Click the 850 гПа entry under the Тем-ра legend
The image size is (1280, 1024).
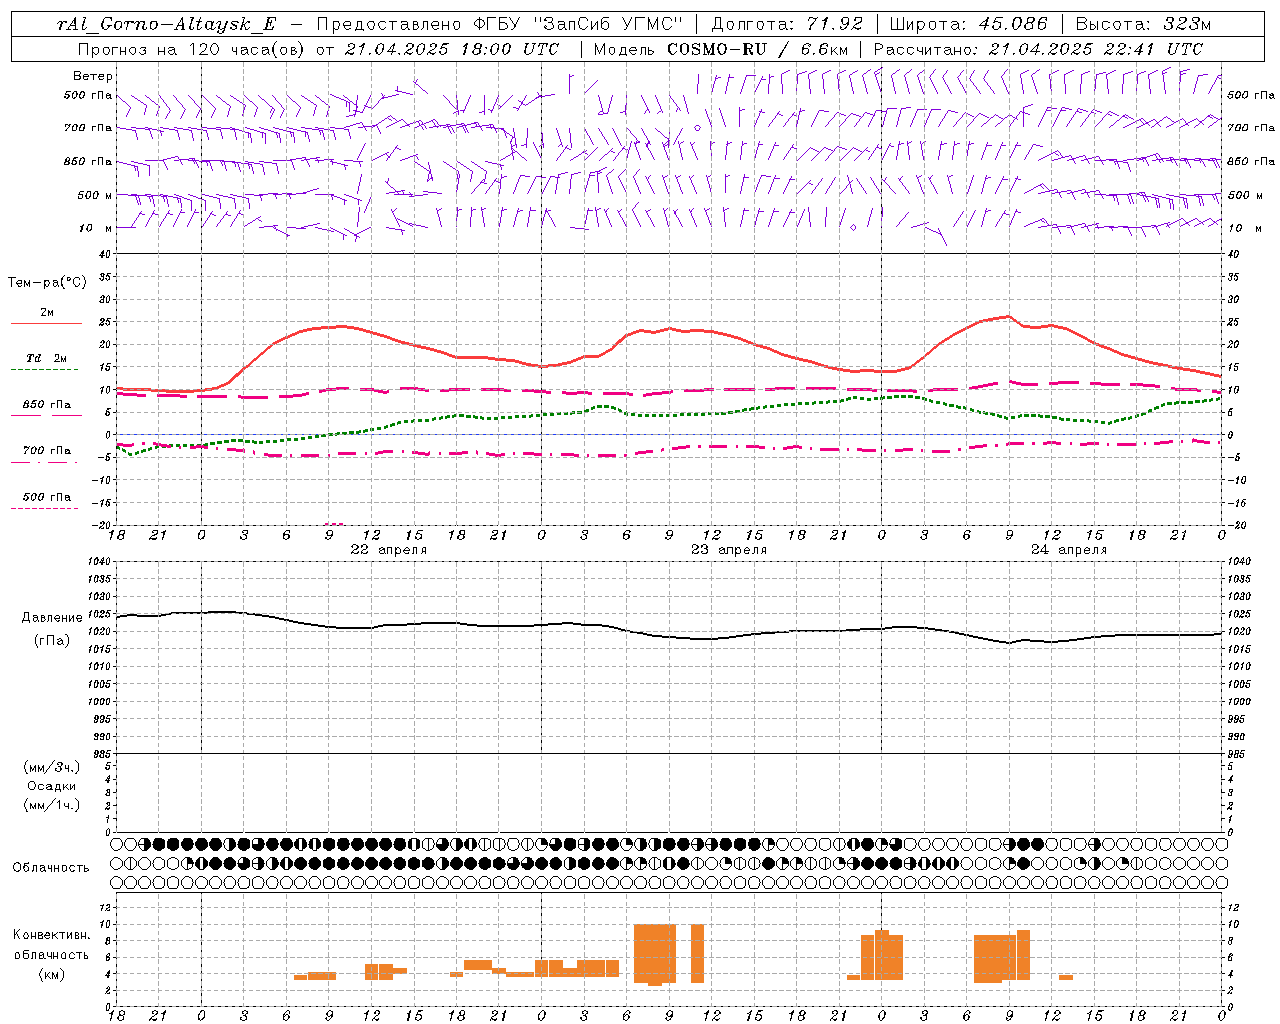(x=47, y=405)
